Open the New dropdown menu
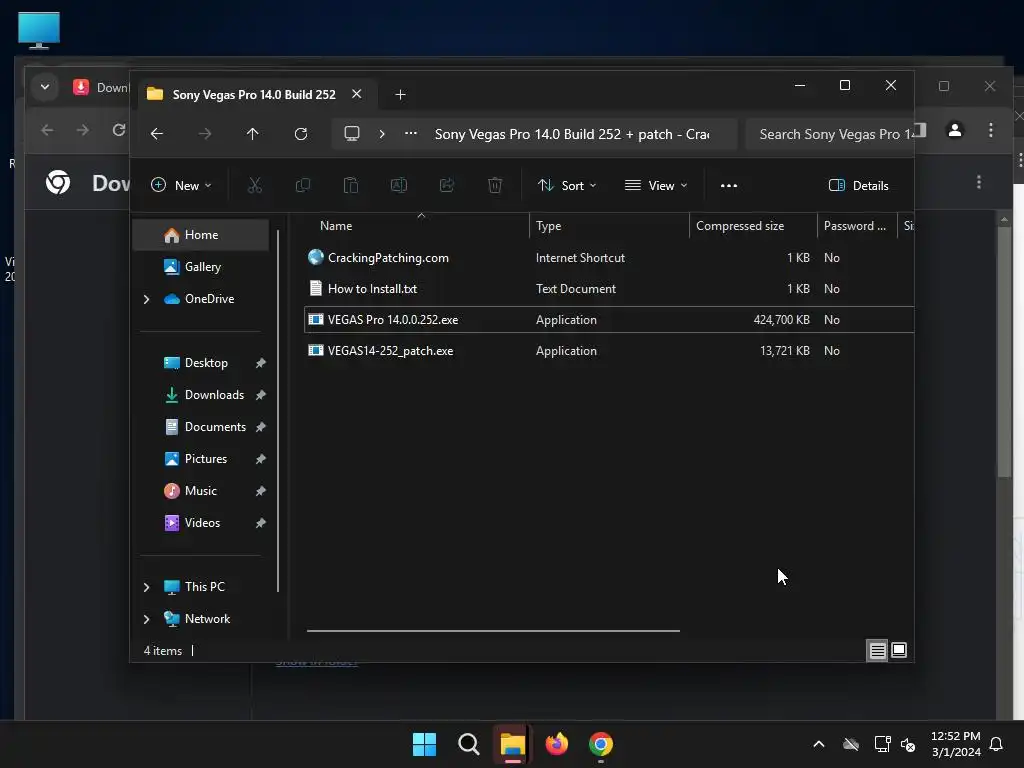 (181, 185)
